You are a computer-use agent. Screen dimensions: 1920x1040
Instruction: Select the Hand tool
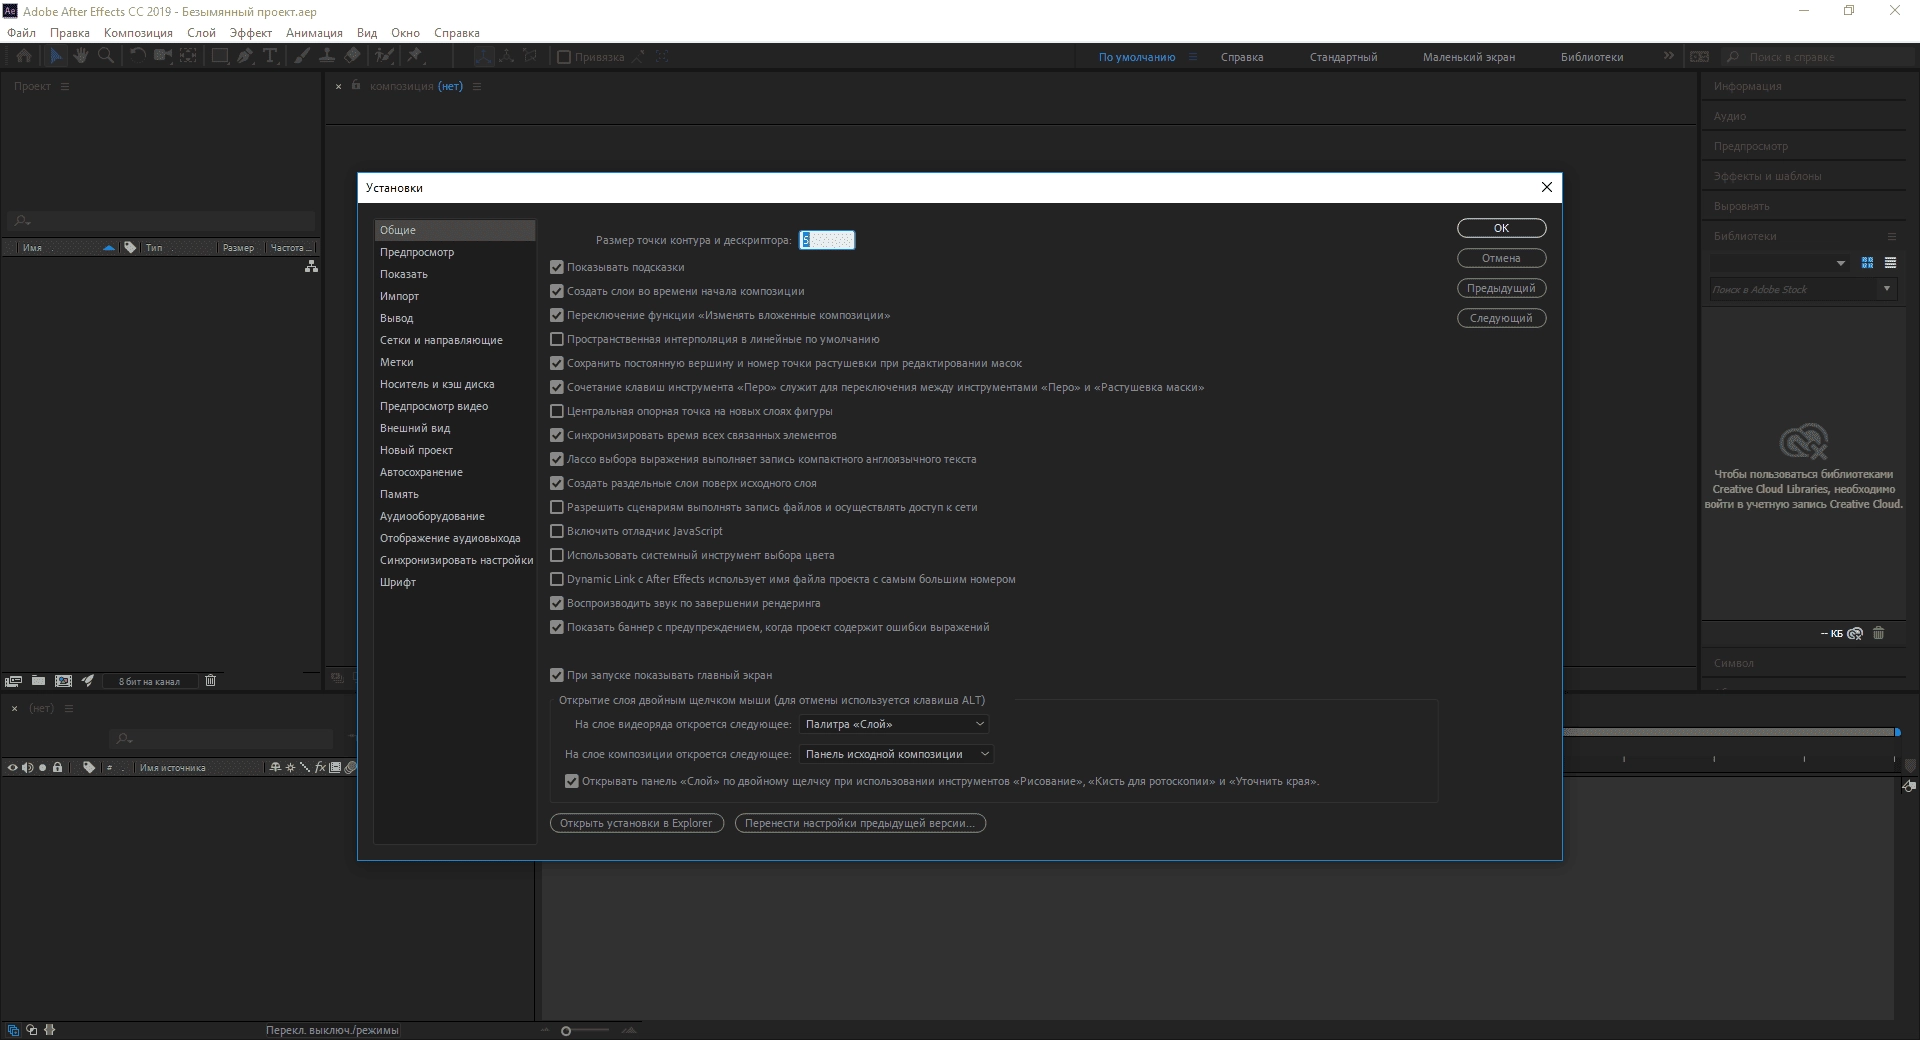click(81, 56)
